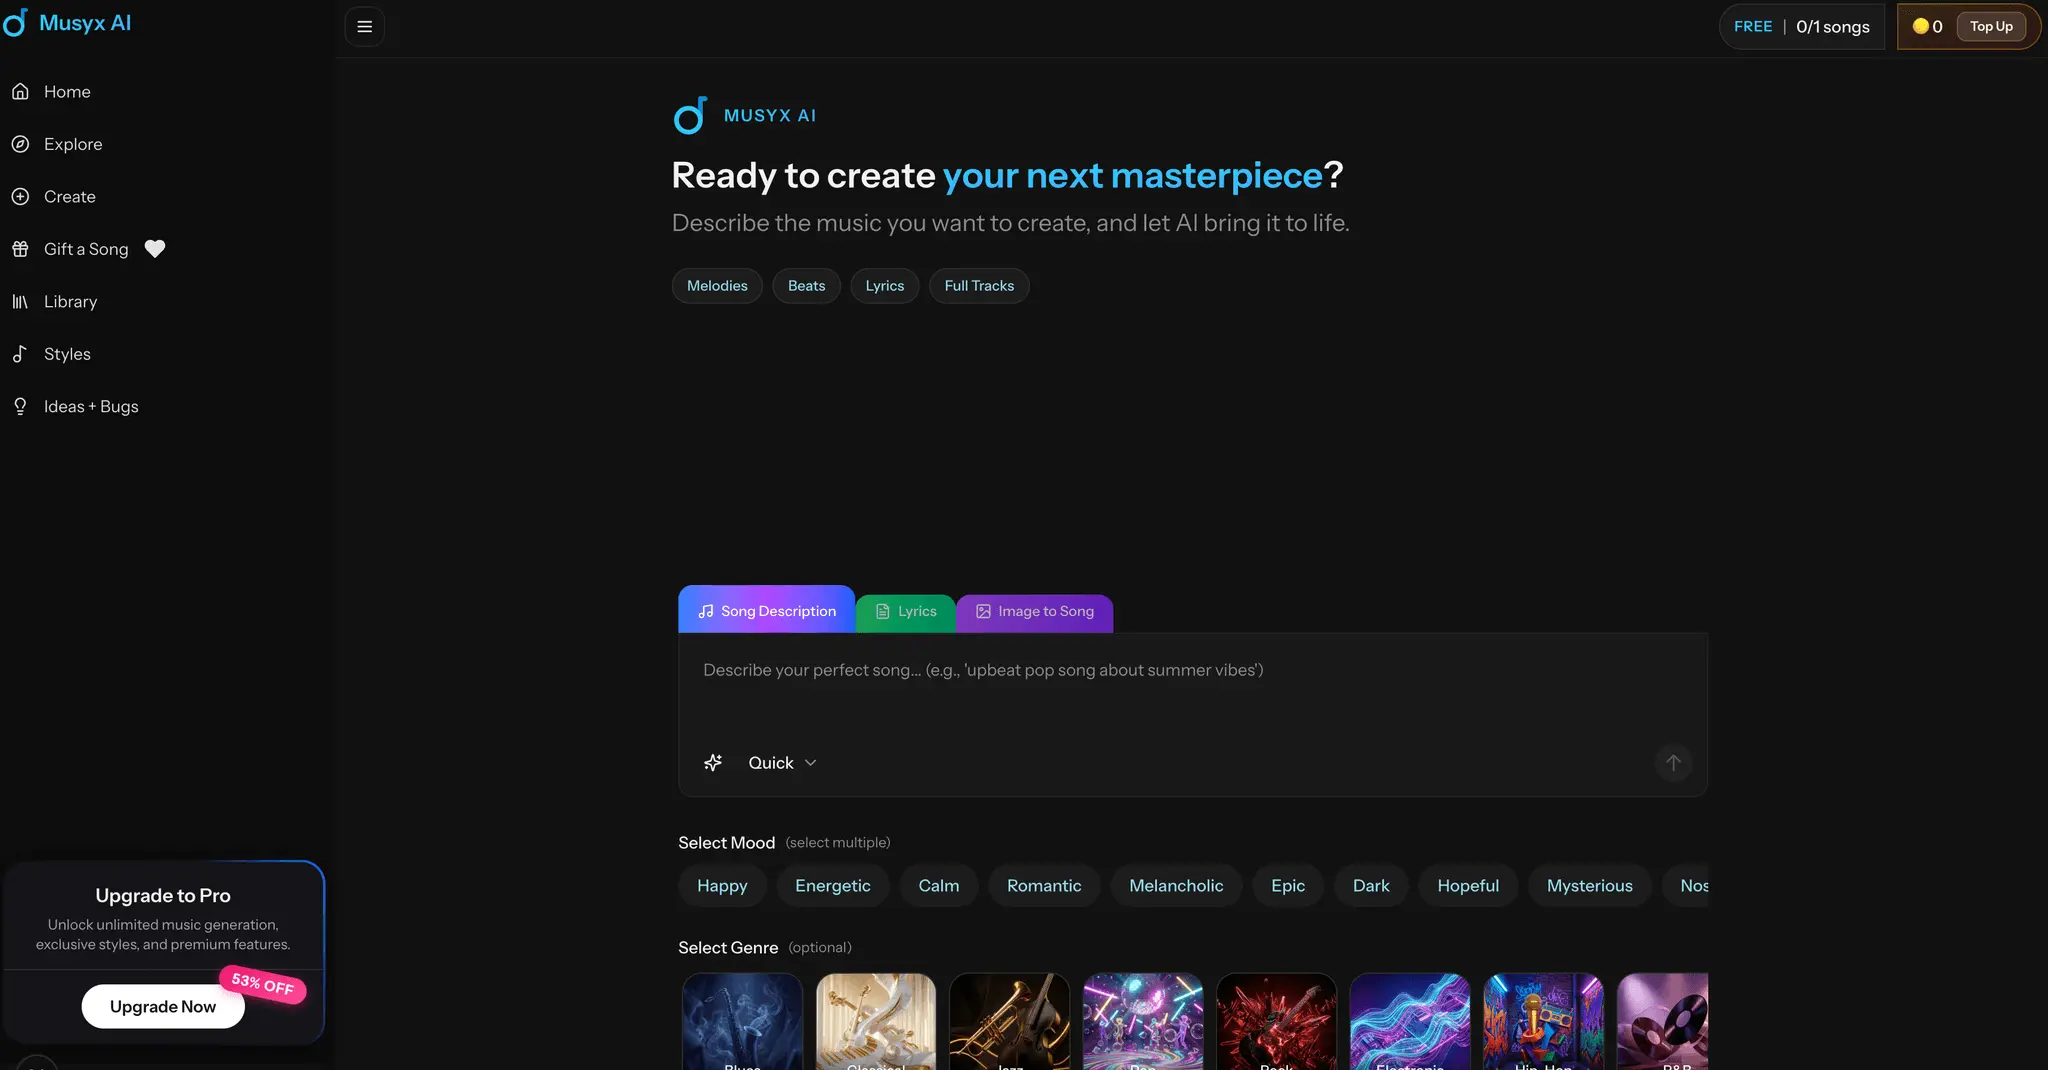
Task: Open the Quick mode dropdown
Action: coord(783,763)
